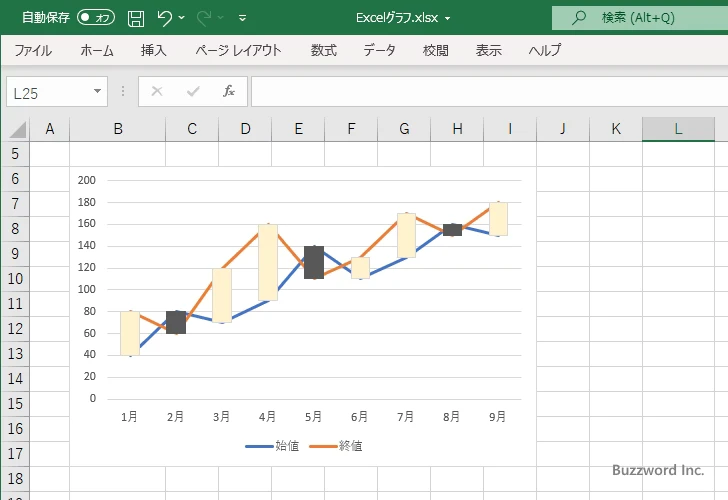The height and width of the screenshot is (500, 728).
Task: Open the ファイル tab
Action: [33, 50]
